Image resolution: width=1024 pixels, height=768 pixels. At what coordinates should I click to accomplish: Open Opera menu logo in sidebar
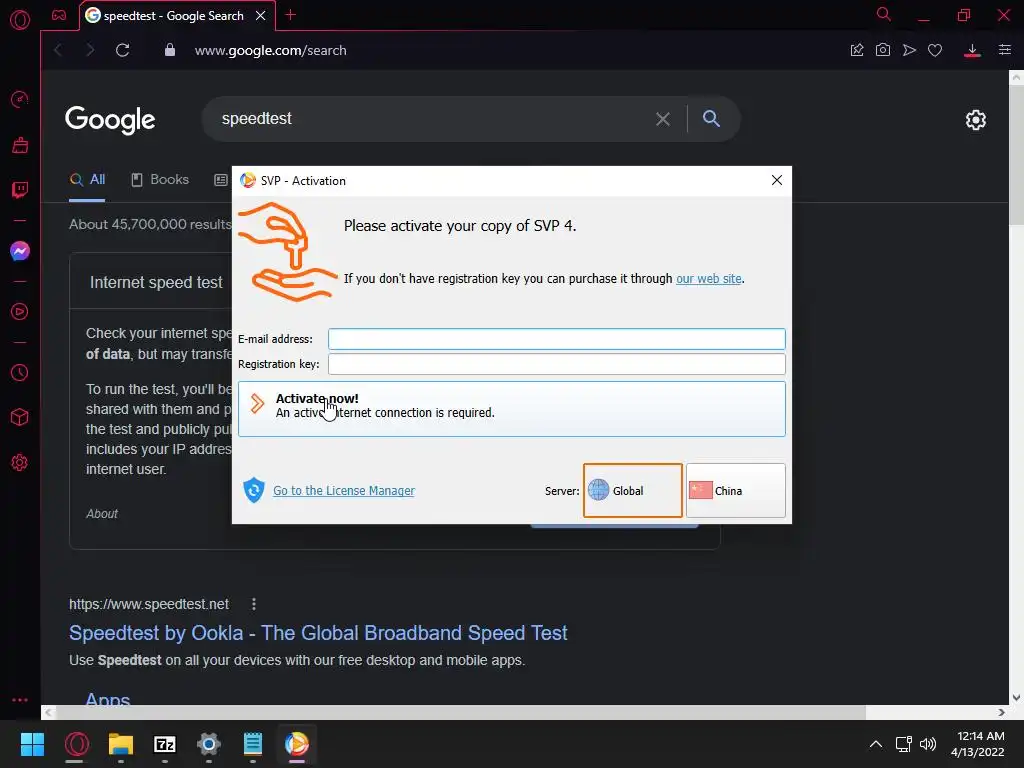point(20,20)
